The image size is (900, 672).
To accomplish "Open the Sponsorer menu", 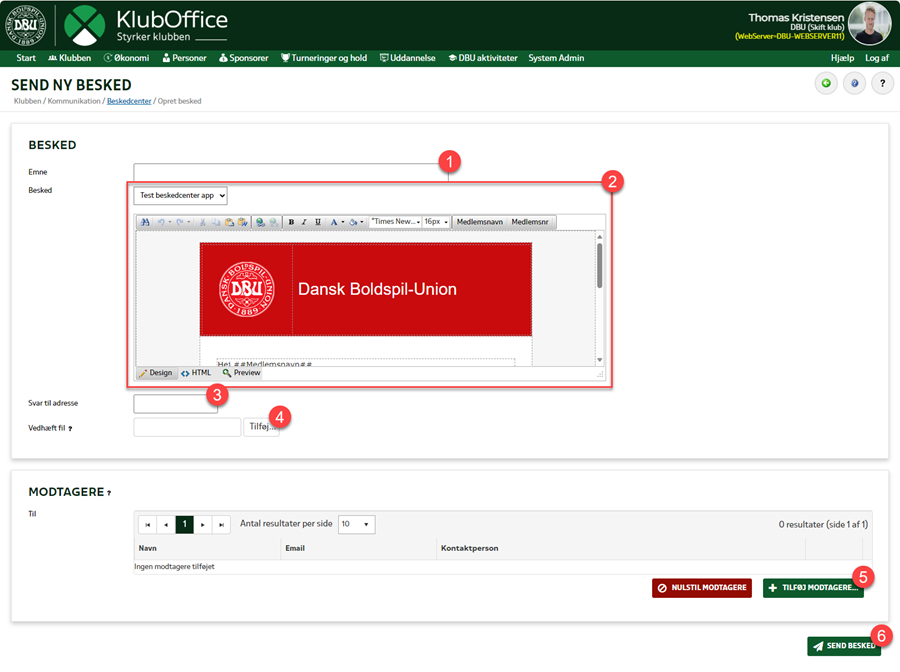I will pyautogui.click(x=243, y=58).
